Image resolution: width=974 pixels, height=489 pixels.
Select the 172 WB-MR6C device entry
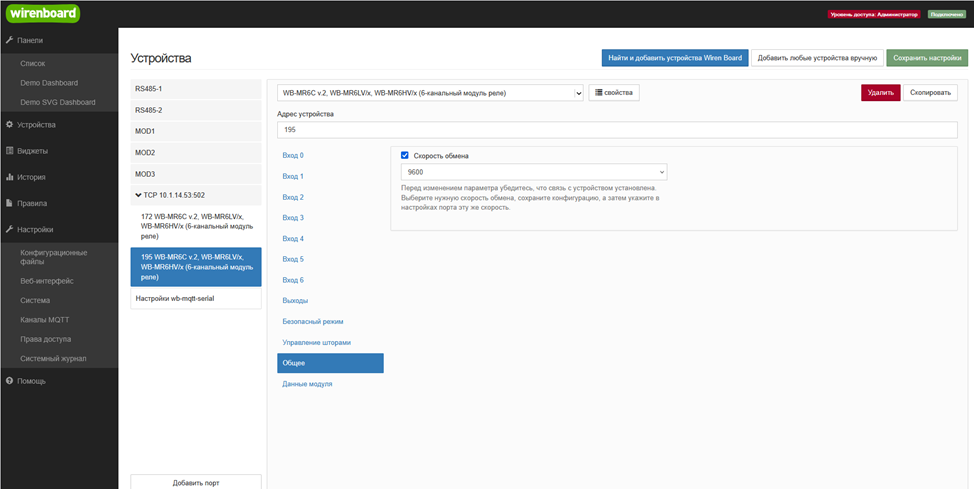tap(195, 226)
